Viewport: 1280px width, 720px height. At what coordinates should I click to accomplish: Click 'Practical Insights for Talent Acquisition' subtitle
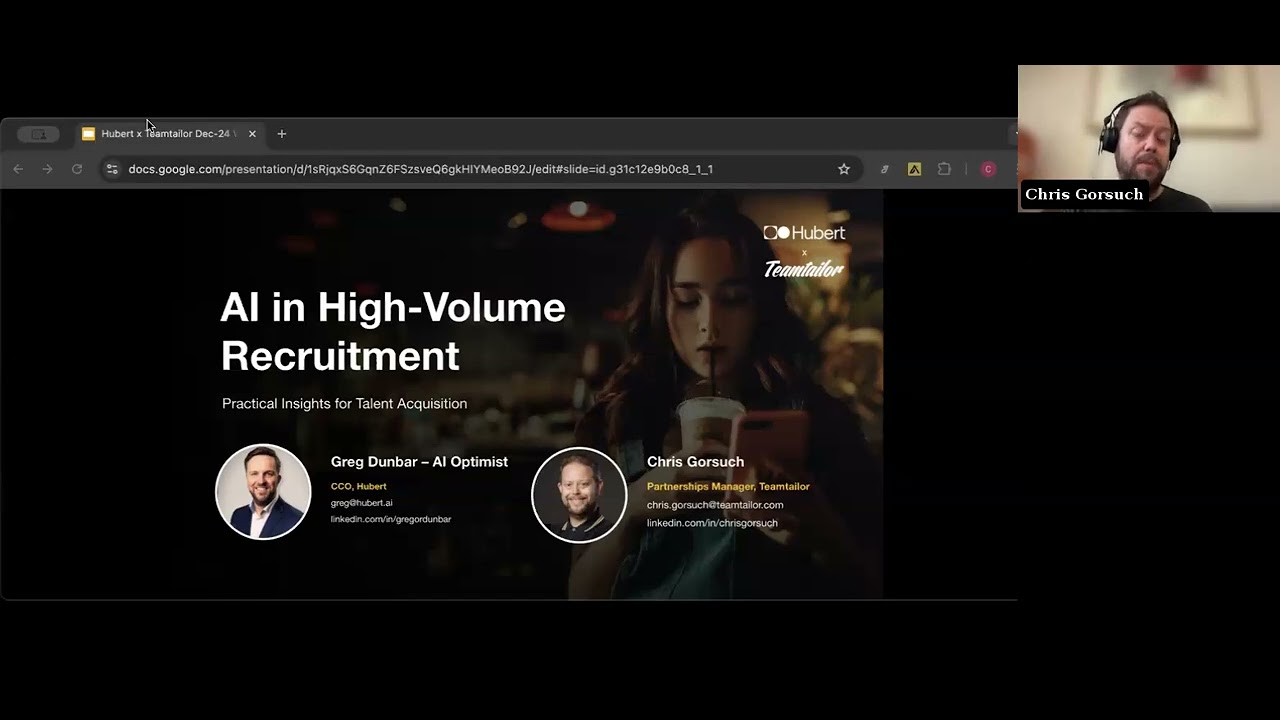[x=344, y=403]
